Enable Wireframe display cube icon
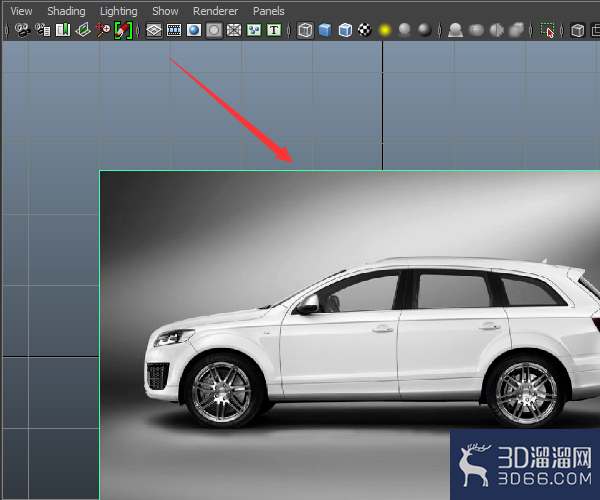 point(305,30)
